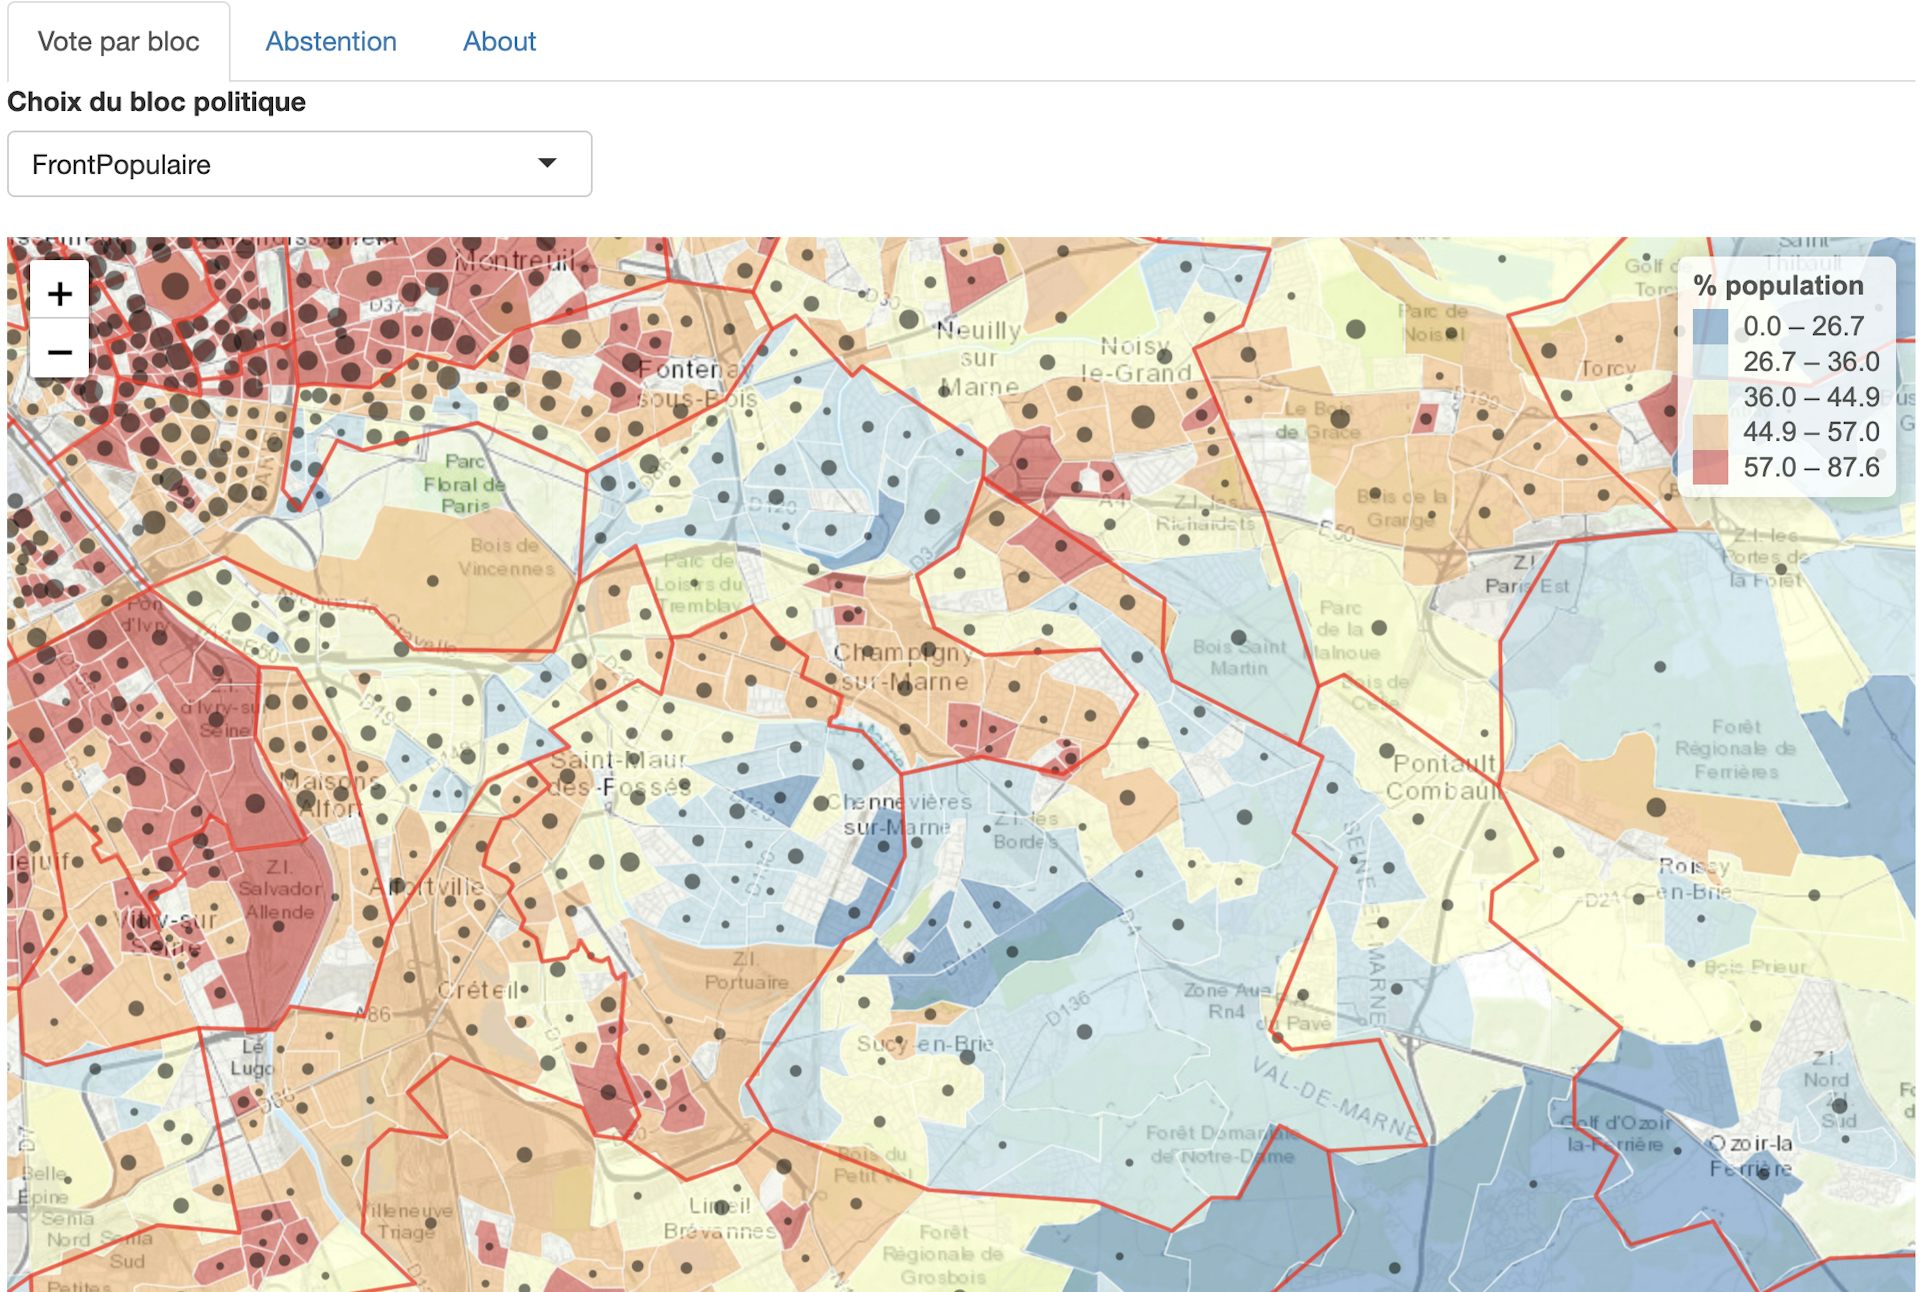Click the dropdown arrow in bloc selector

(x=547, y=163)
